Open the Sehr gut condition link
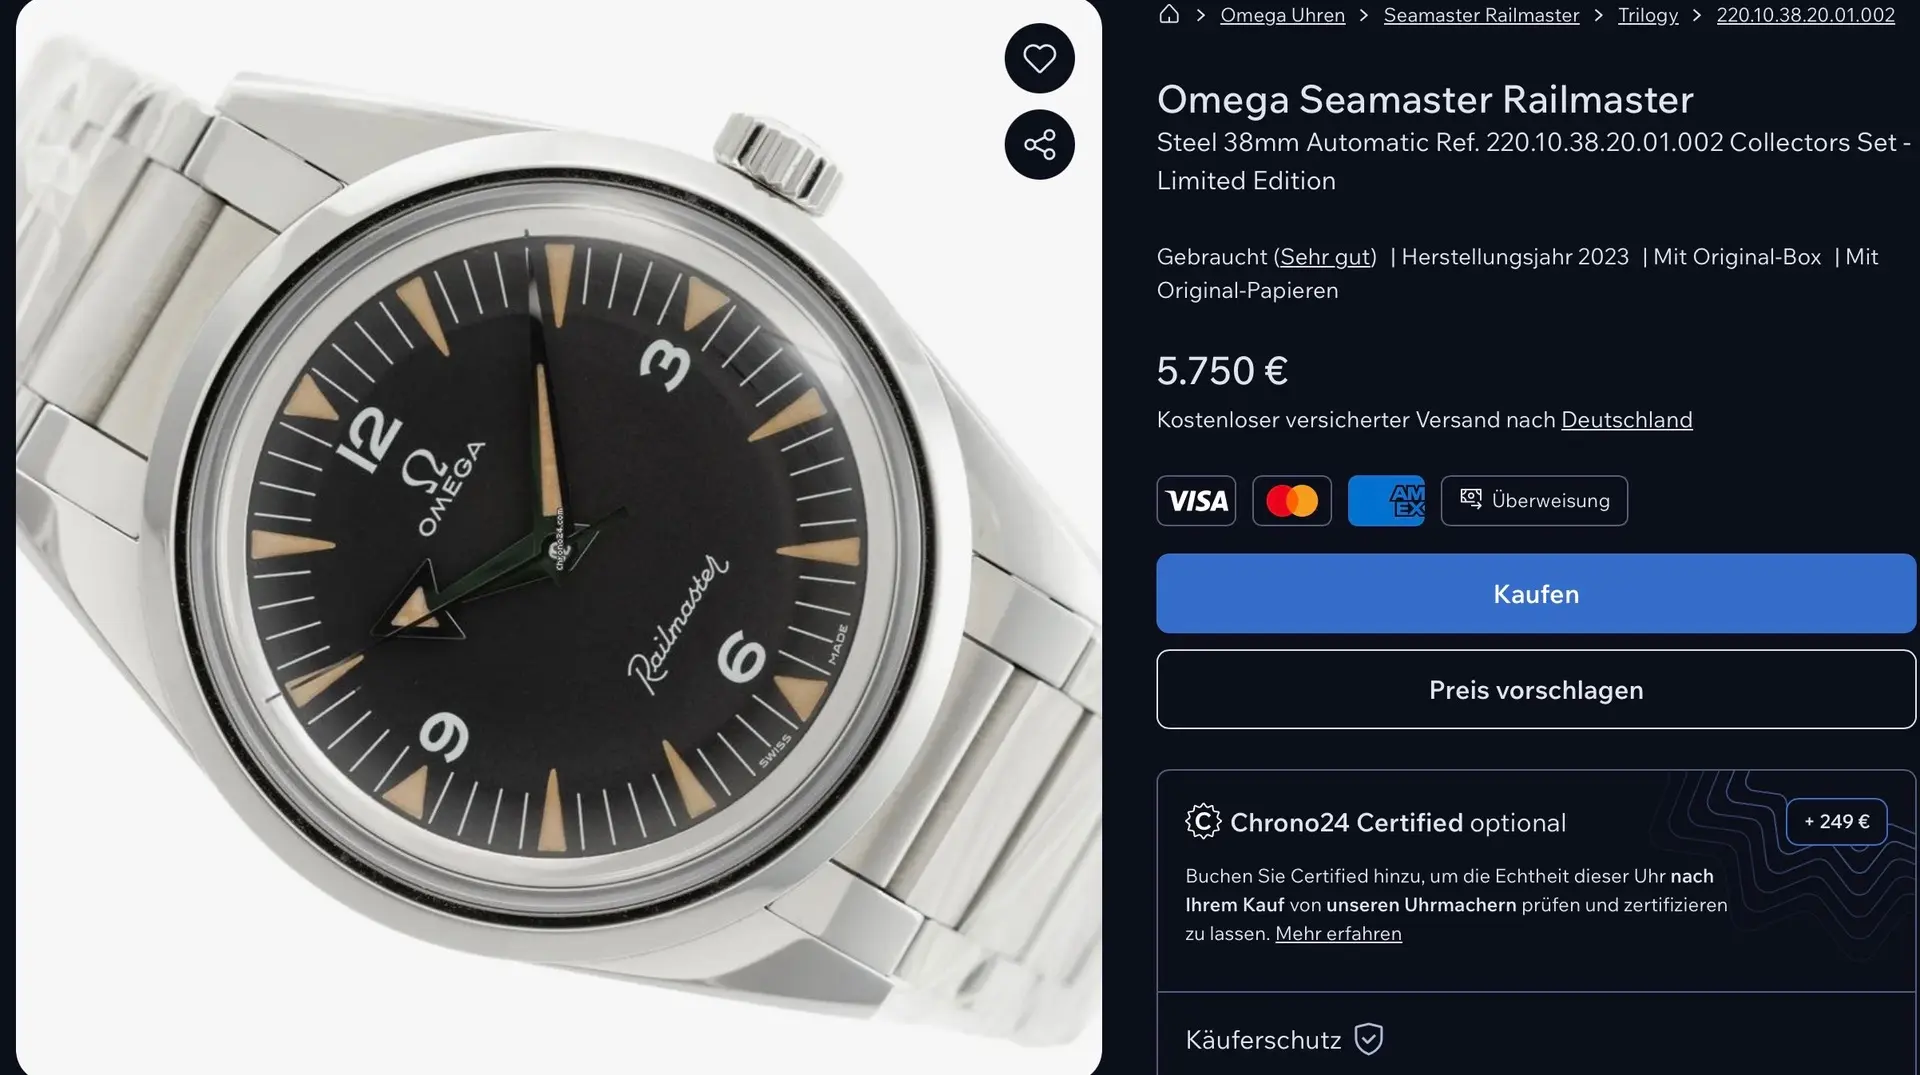 [x=1325, y=257]
